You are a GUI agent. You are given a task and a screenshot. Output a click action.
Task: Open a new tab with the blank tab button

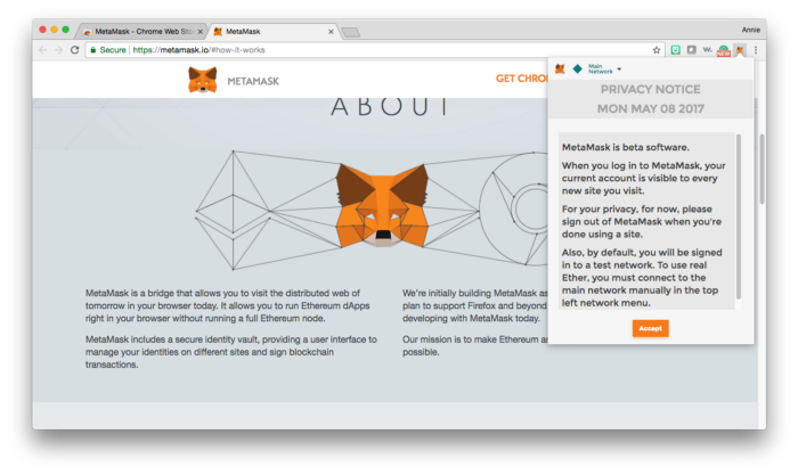[x=351, y=33]
